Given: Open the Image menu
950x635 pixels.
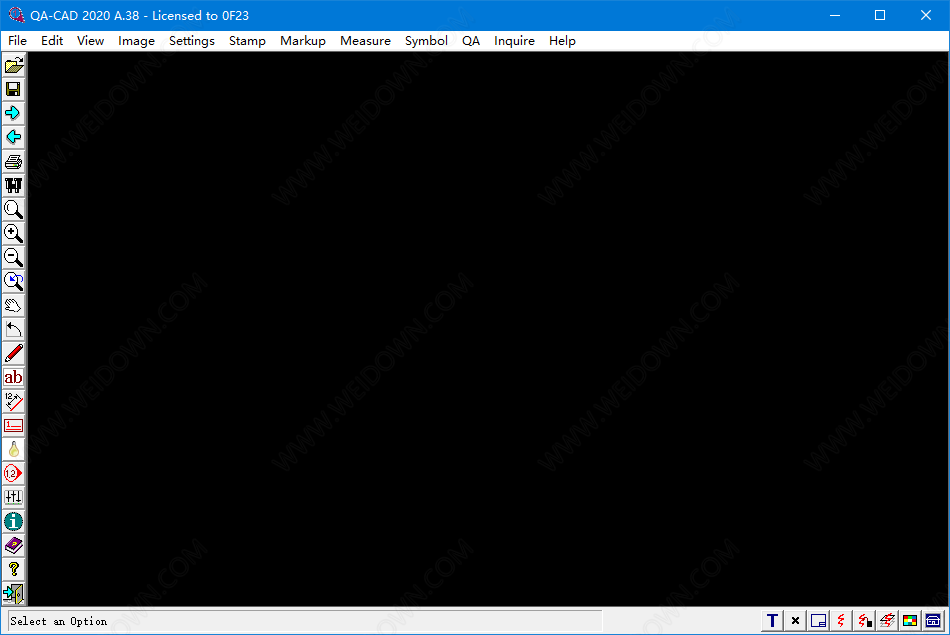Looking at the screenshot, I should pyautogui.click(x=136, y=41).
